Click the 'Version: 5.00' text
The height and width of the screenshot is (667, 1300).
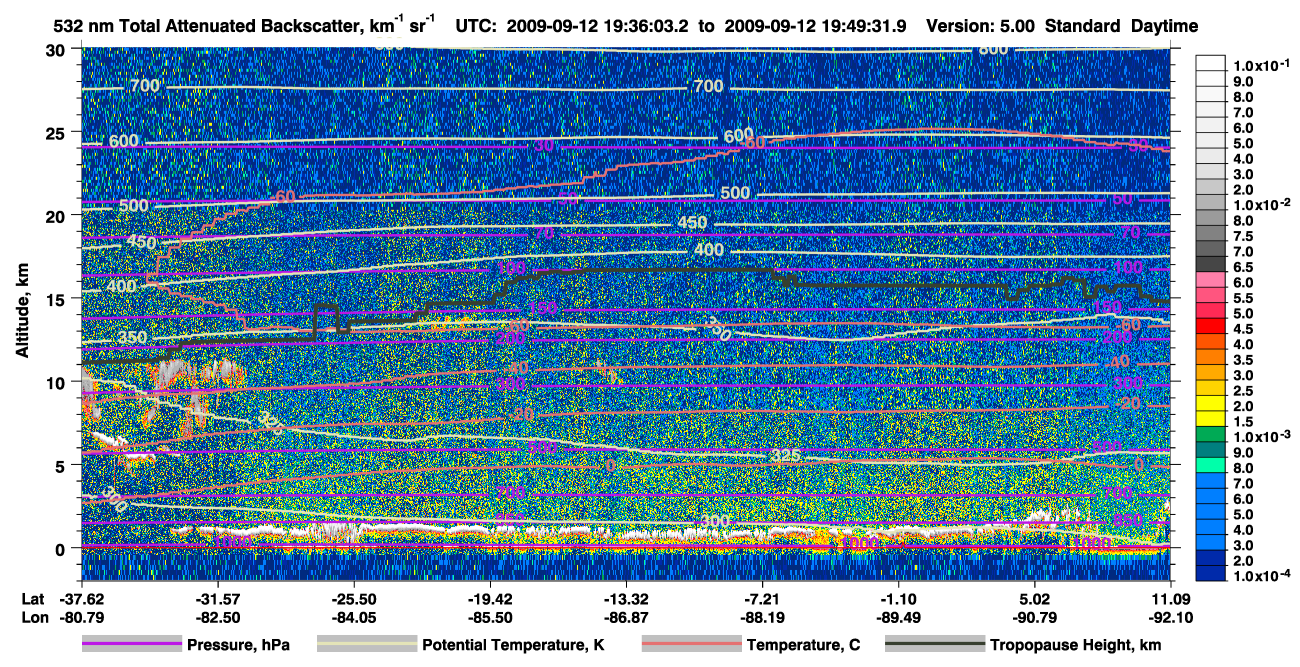click(980, 26)
